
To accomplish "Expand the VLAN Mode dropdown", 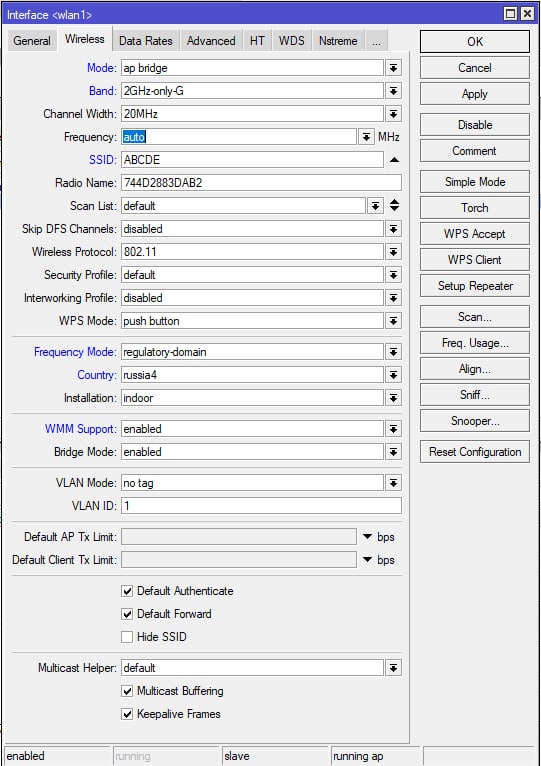I will pyautogui.click(x=393, y=483).
